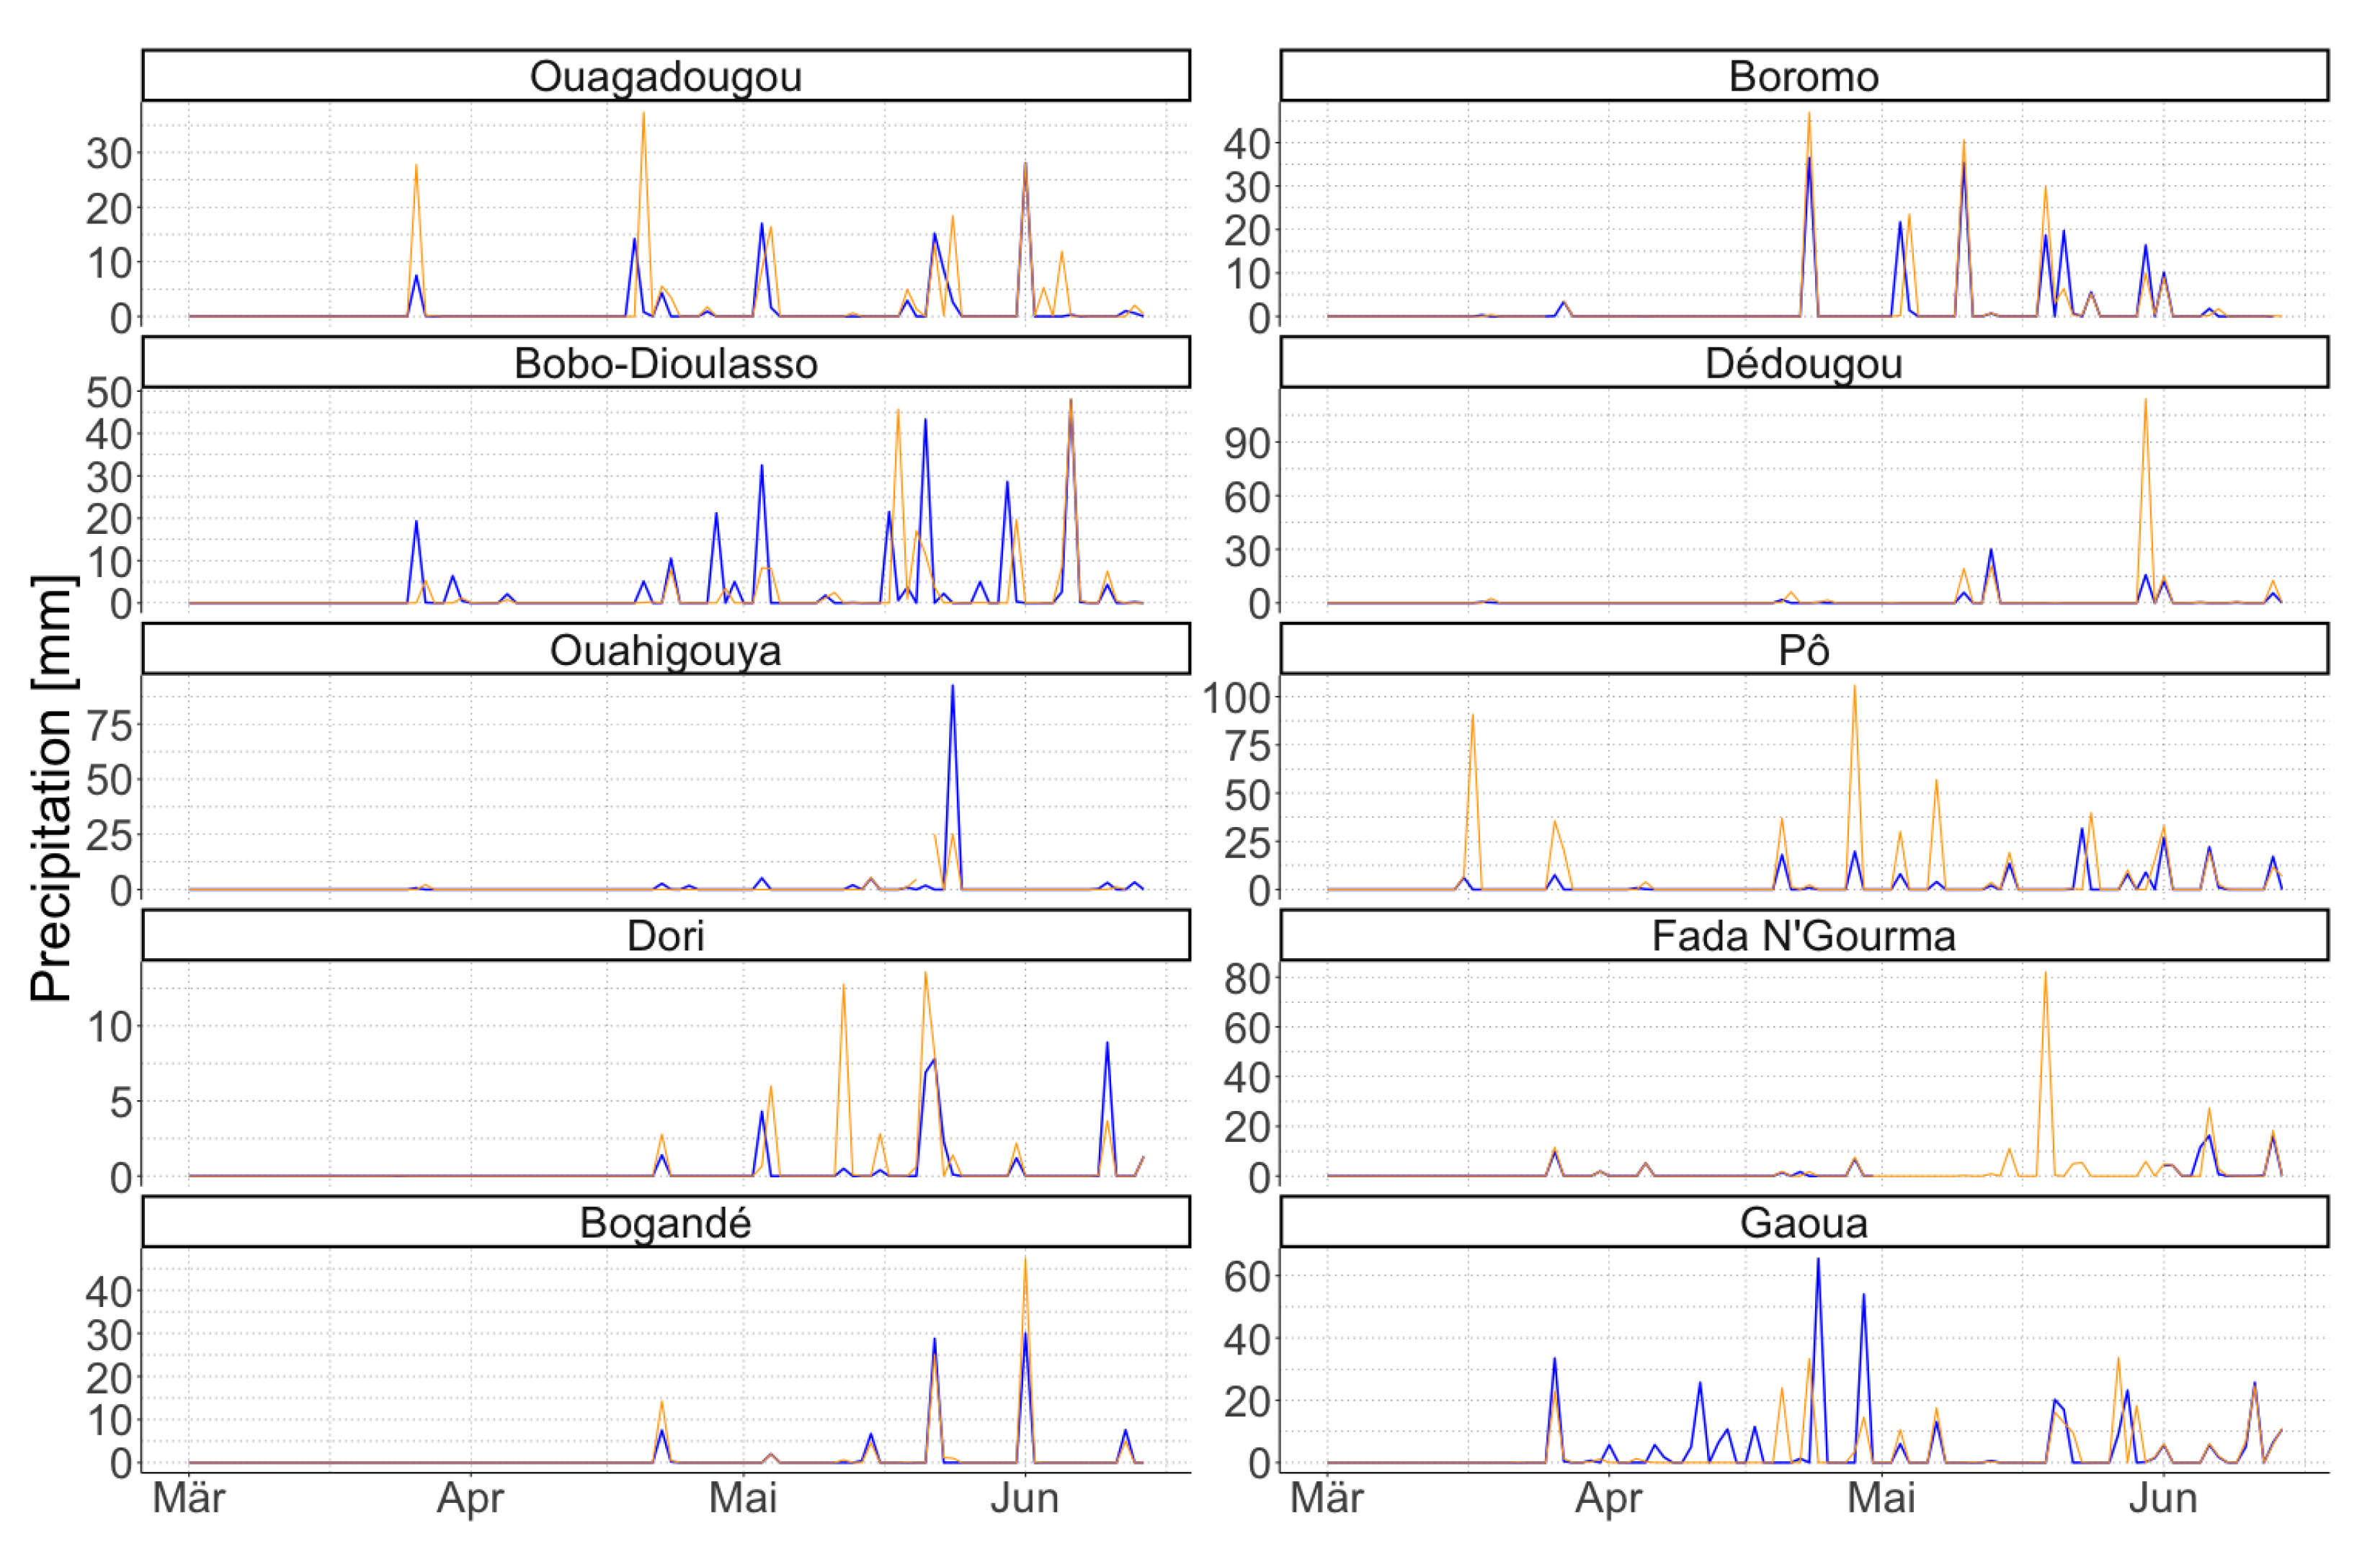Click the tall blue peak in Ouahigouya plot
This screenshot has width=2380, height=1562.
click(x=952, y=690)
